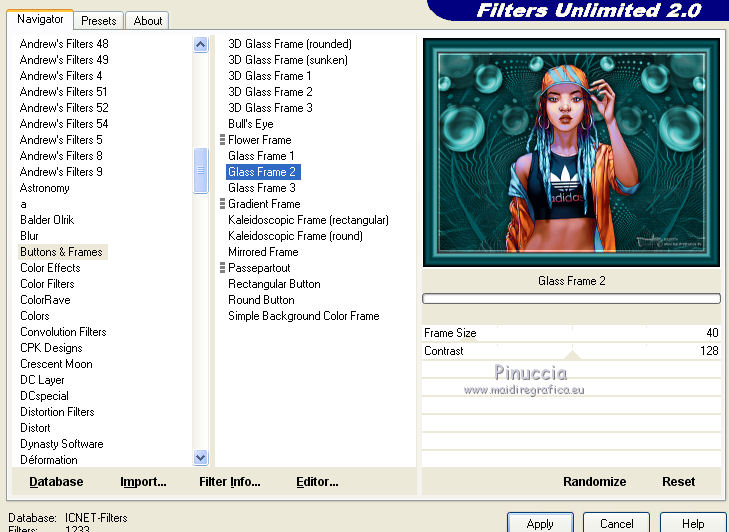The image size is (729, 532).
Task: Switch to the Navigator tab
Action: coord(40,20)
